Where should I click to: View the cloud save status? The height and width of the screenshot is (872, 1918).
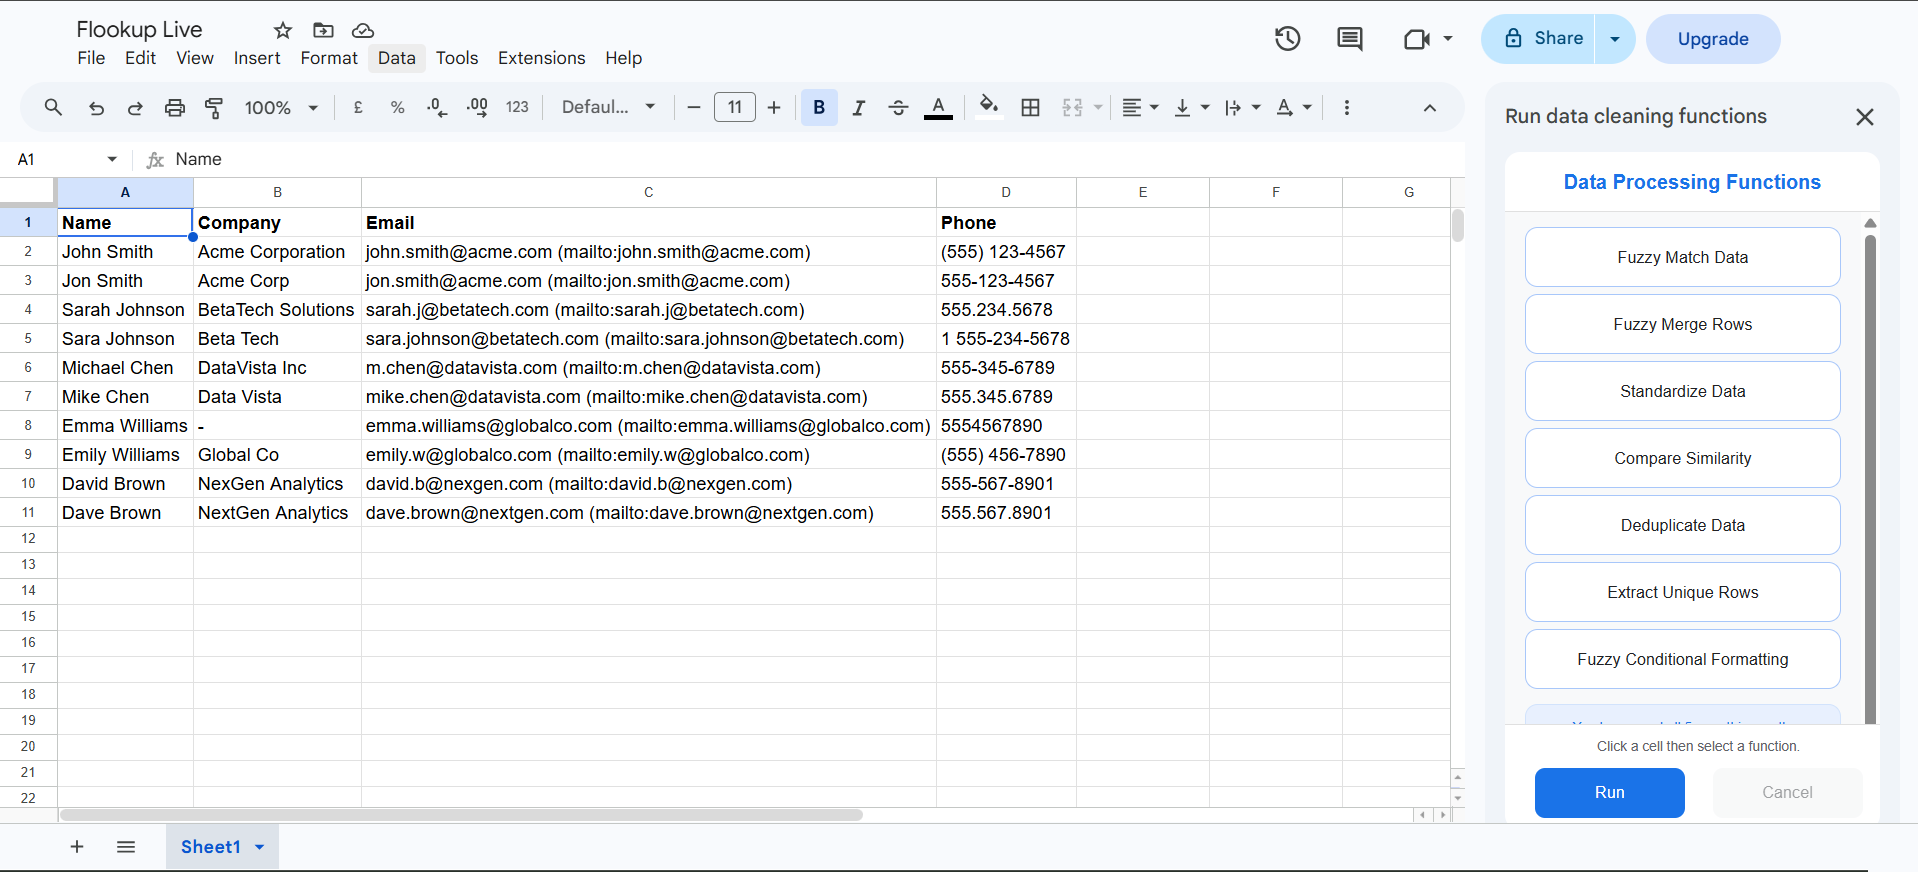pos(363,30)
